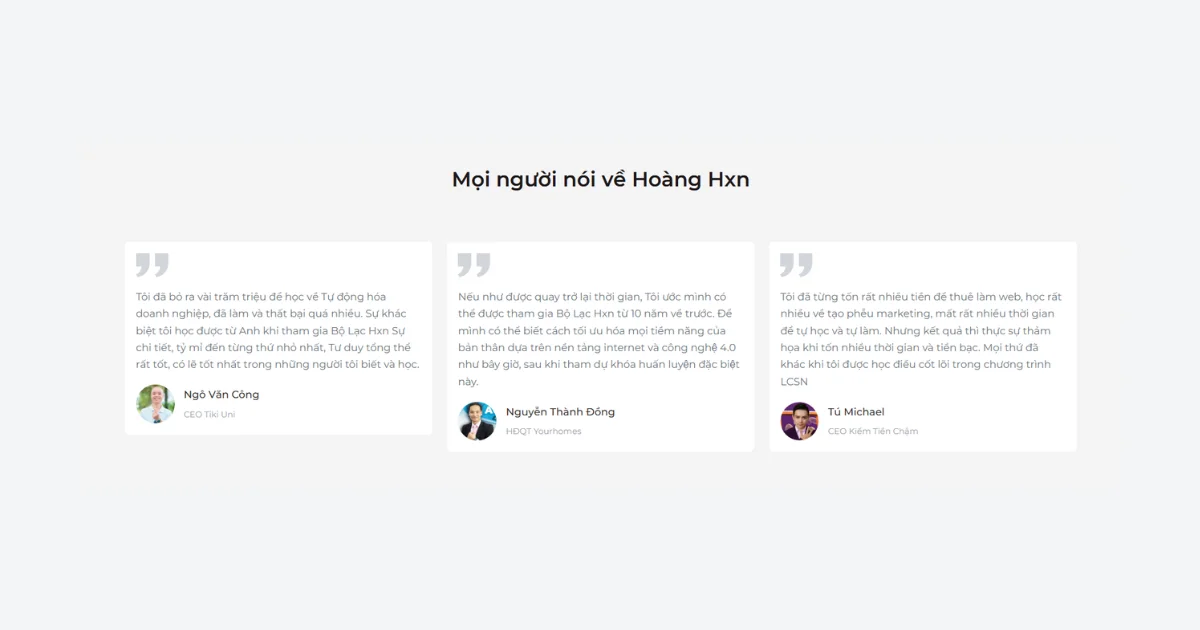Click the line 'rất tốt, có lẽ tốt nhất'
The image size is (1200, 630).
click(x=278, y=365)
